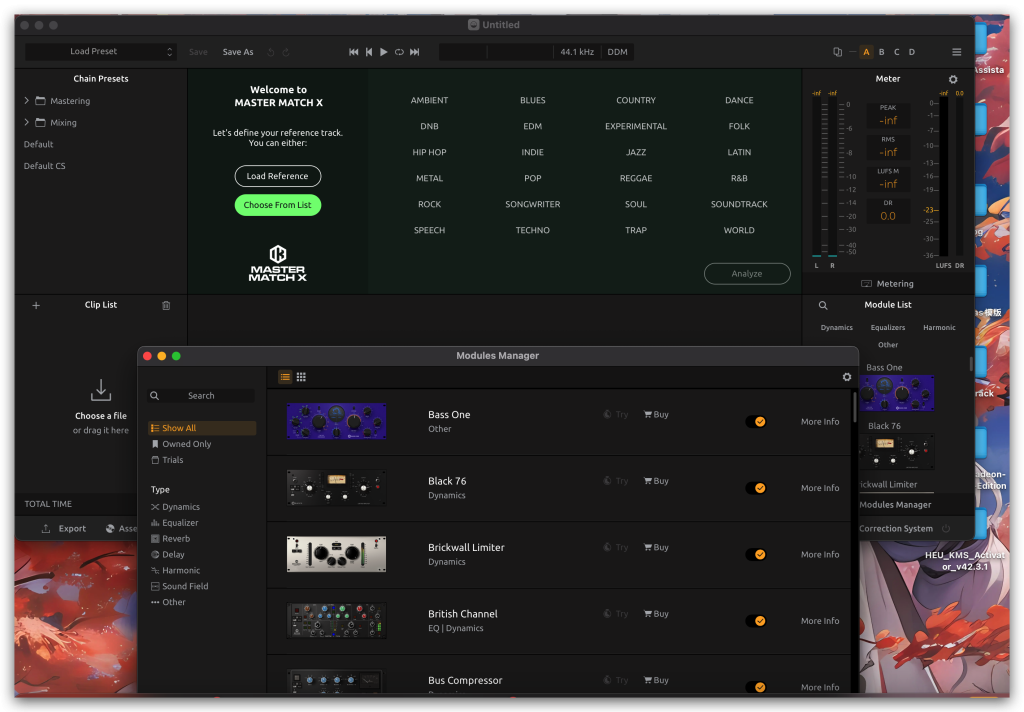Click the Module List panel scrollbar
The width and height of the screenshot is (1024, 712).
tap(971, 364)
